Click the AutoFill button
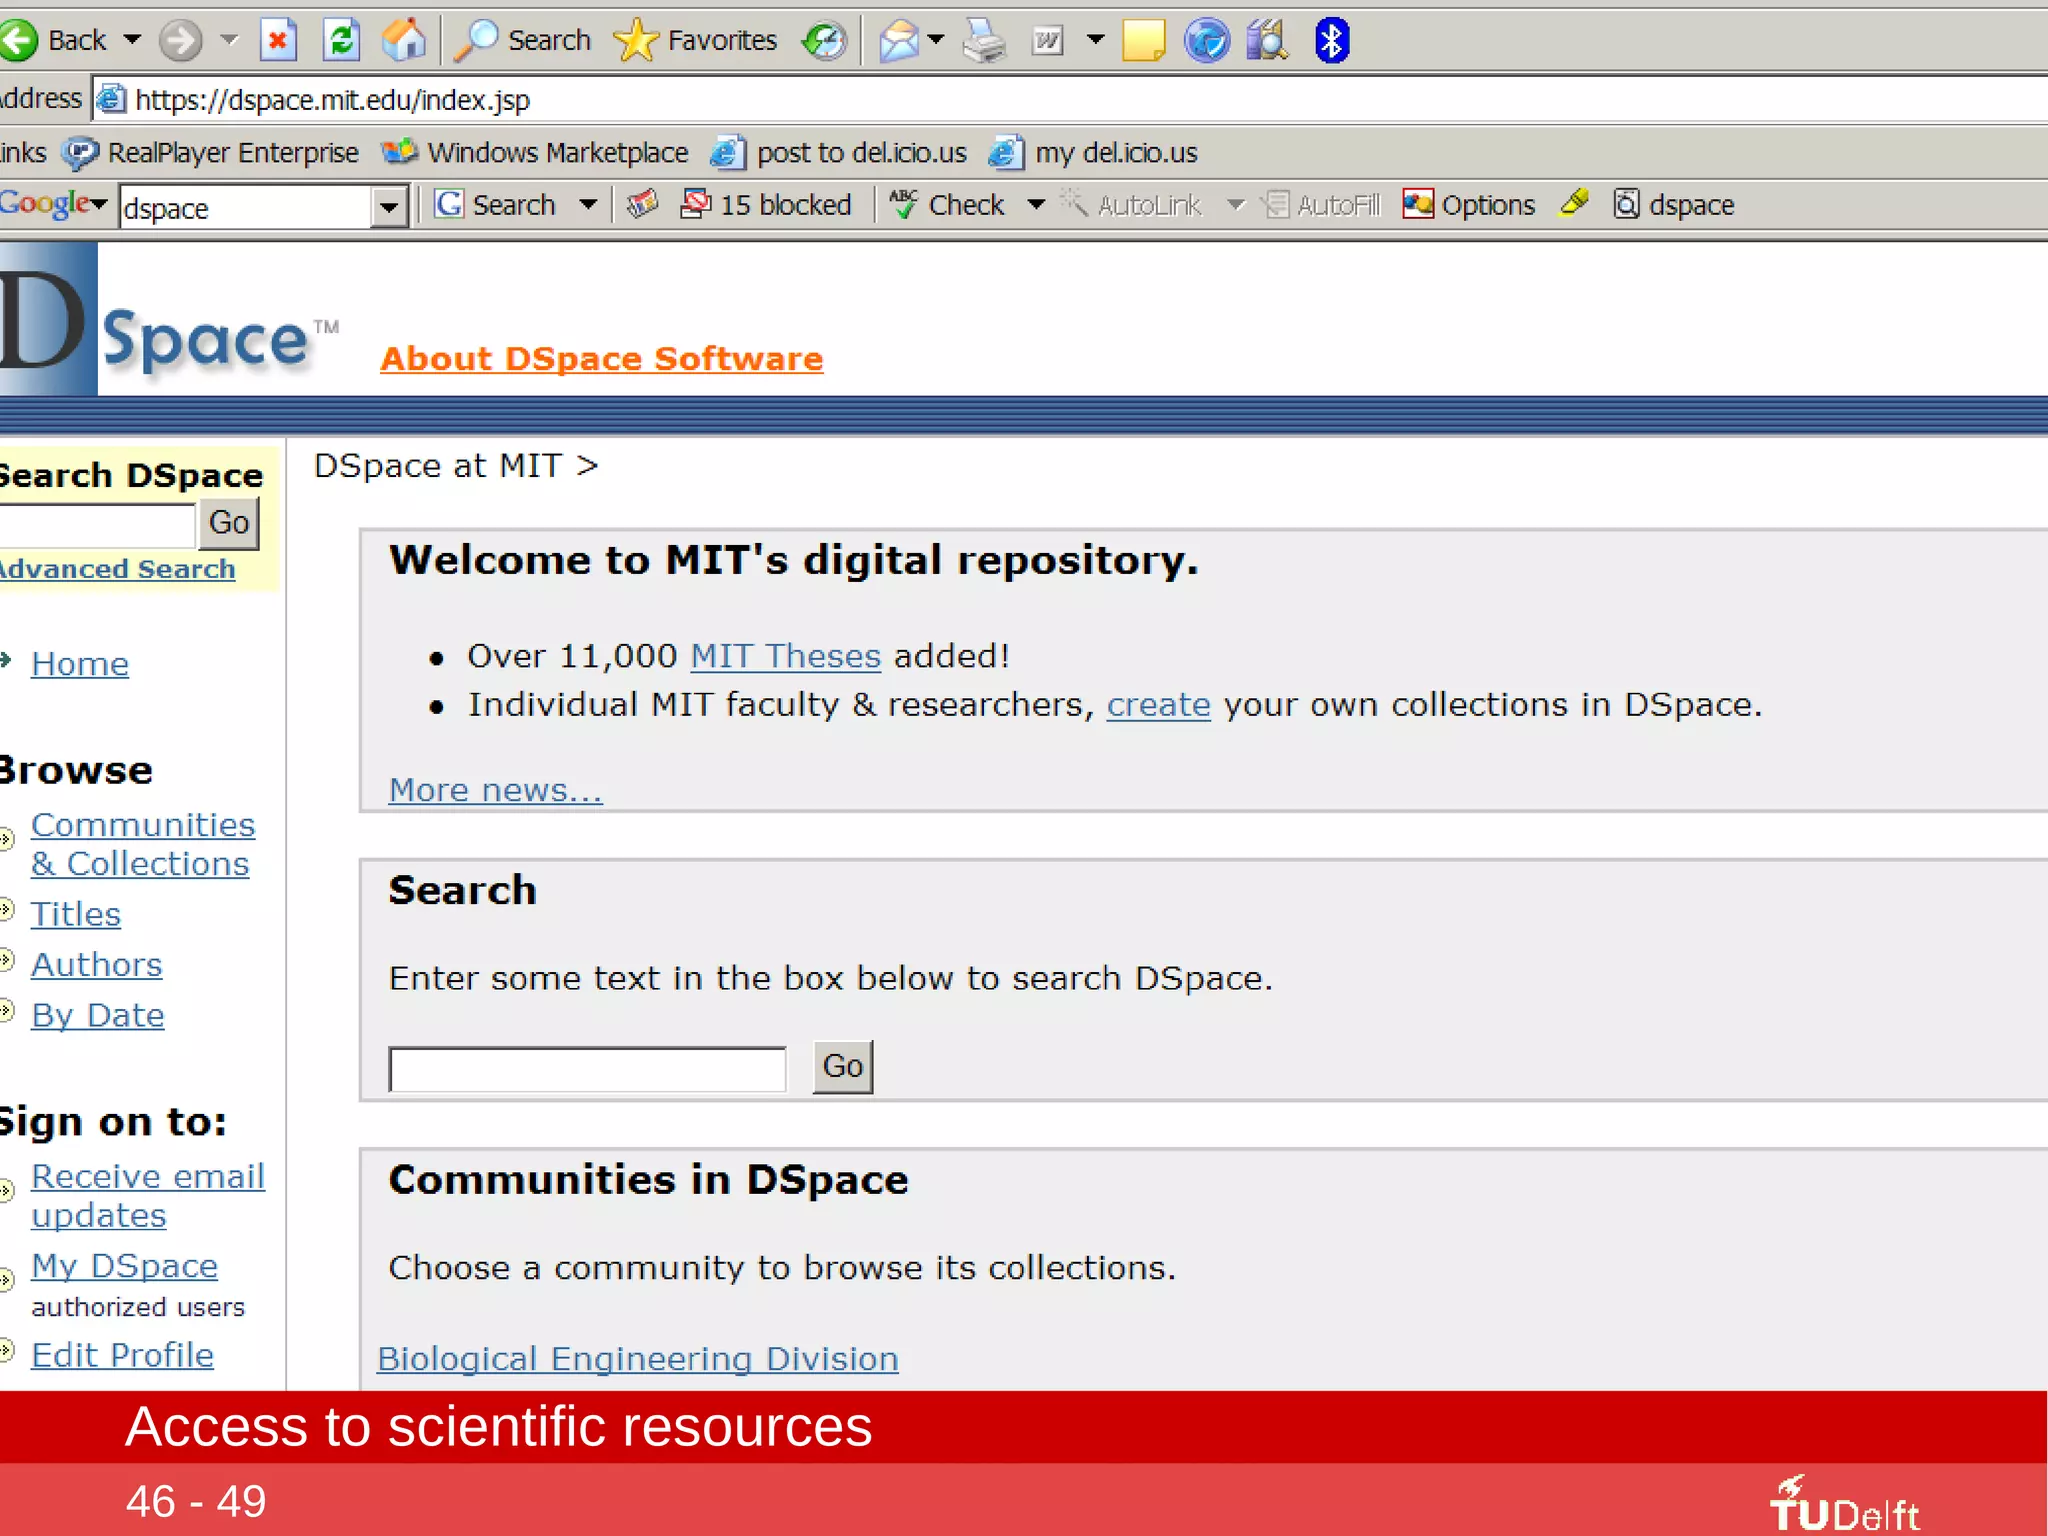 (1321, 205)
